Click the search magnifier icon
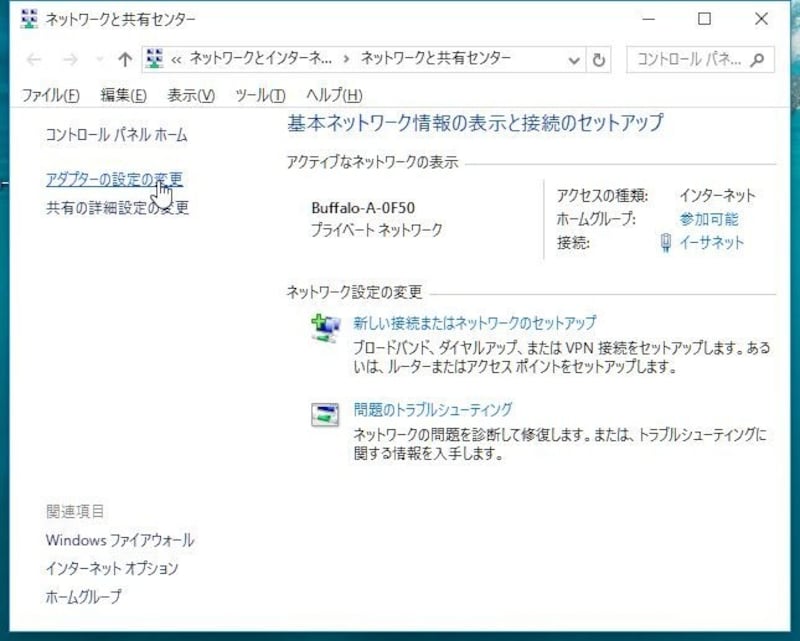This screenshot has height=641, width=800. click(758, 60)
